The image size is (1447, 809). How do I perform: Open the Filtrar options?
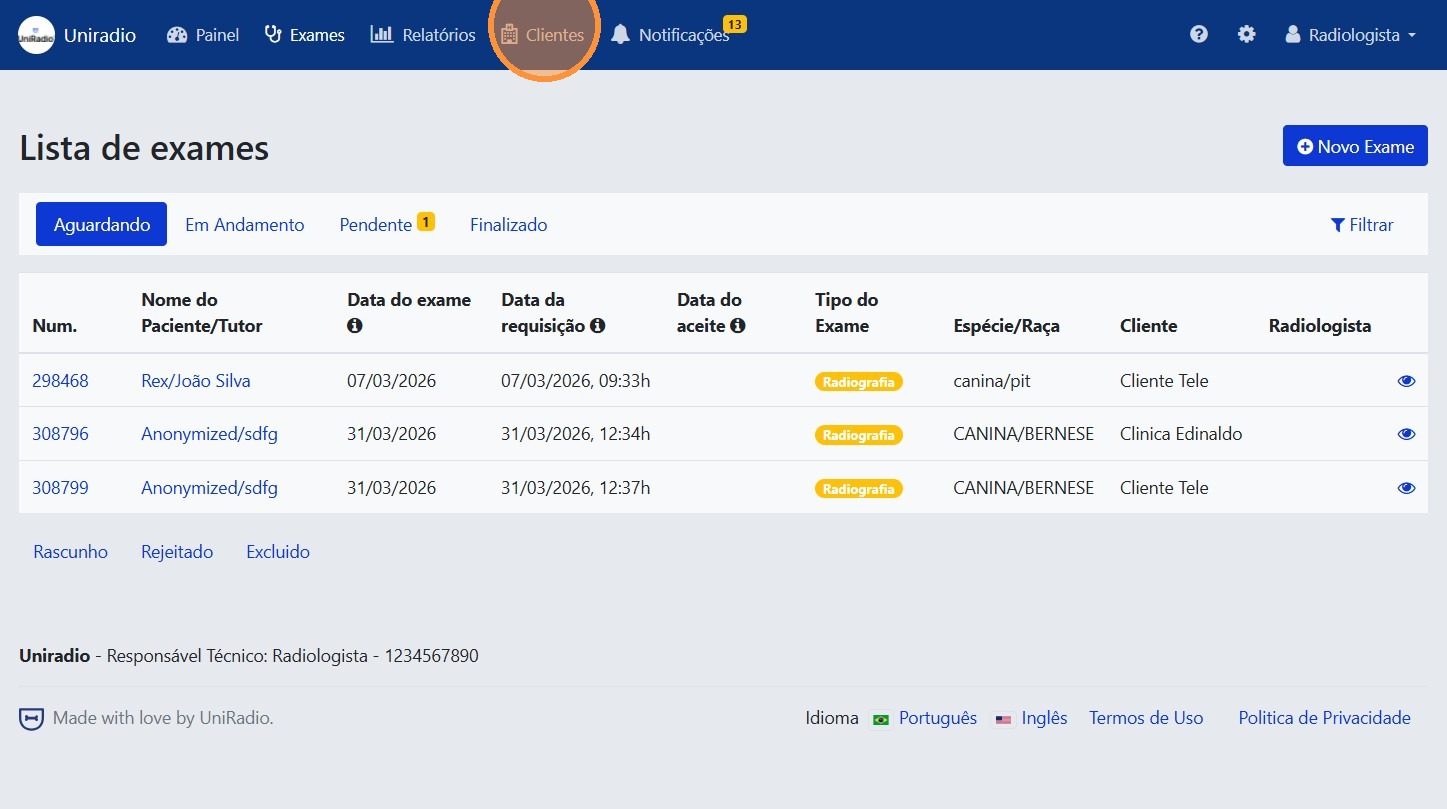point(1362,225)
